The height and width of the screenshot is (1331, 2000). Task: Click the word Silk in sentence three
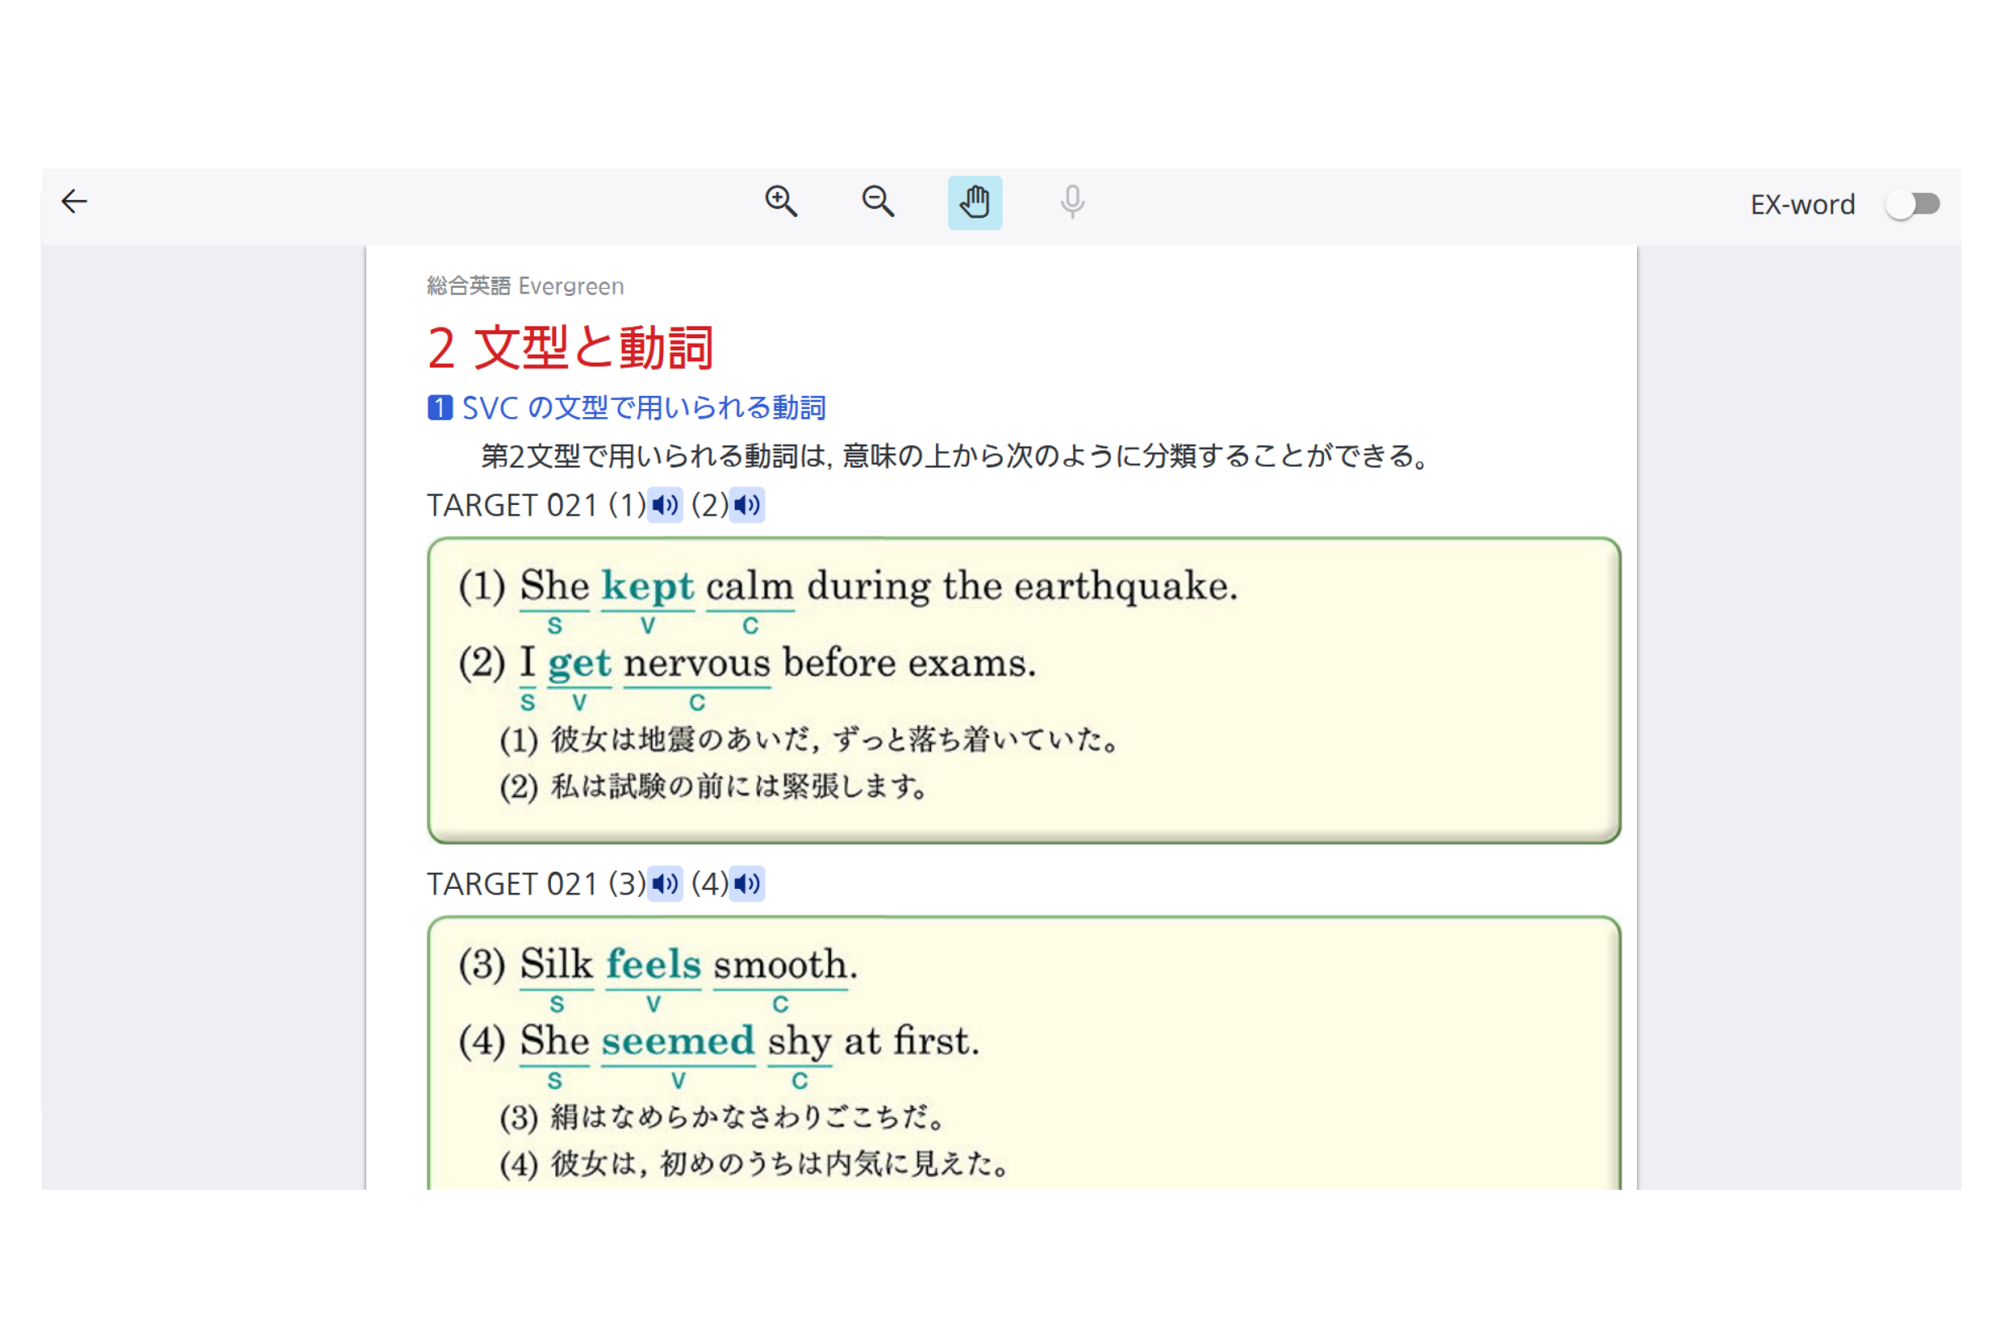pyautogui.click(x=556, y=964)
